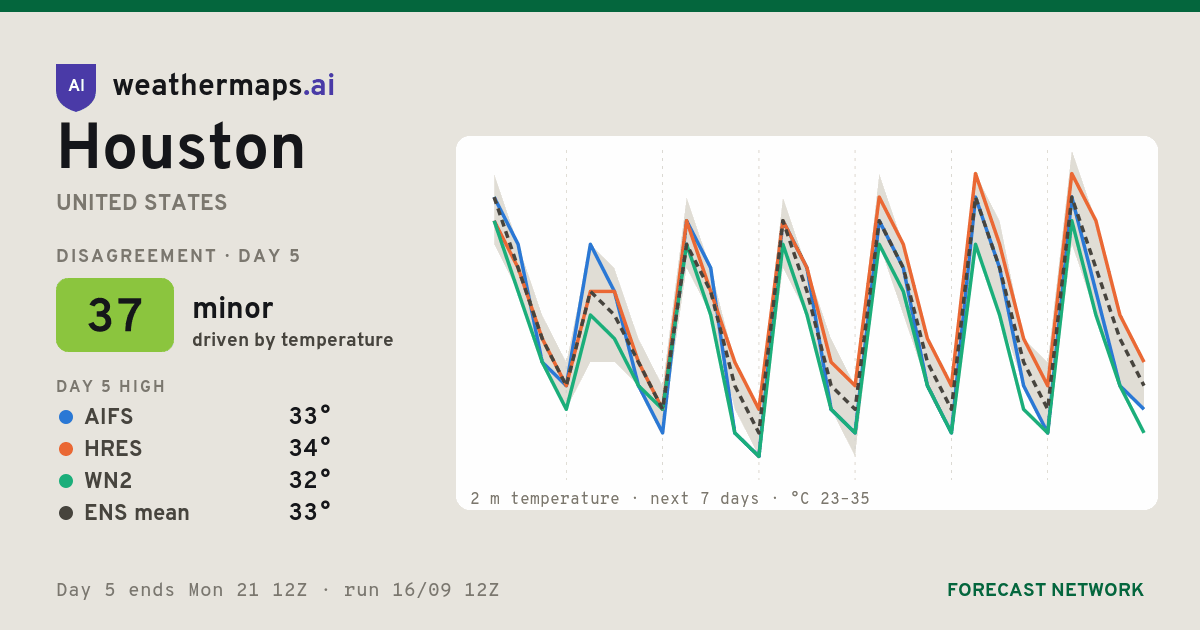
Task: Click the AIFS model label
Action: click(109, 417)
